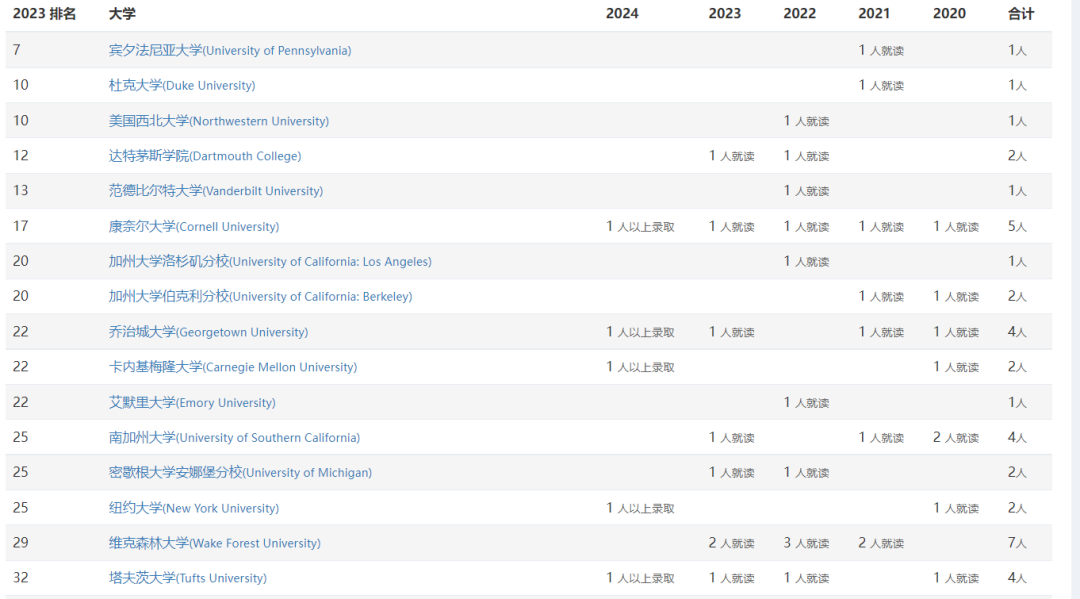The height and width of the screenshot is (599, 1080).
Task: Select New York University's 2024 '1 人以上录取' cell
Action: 641,508
